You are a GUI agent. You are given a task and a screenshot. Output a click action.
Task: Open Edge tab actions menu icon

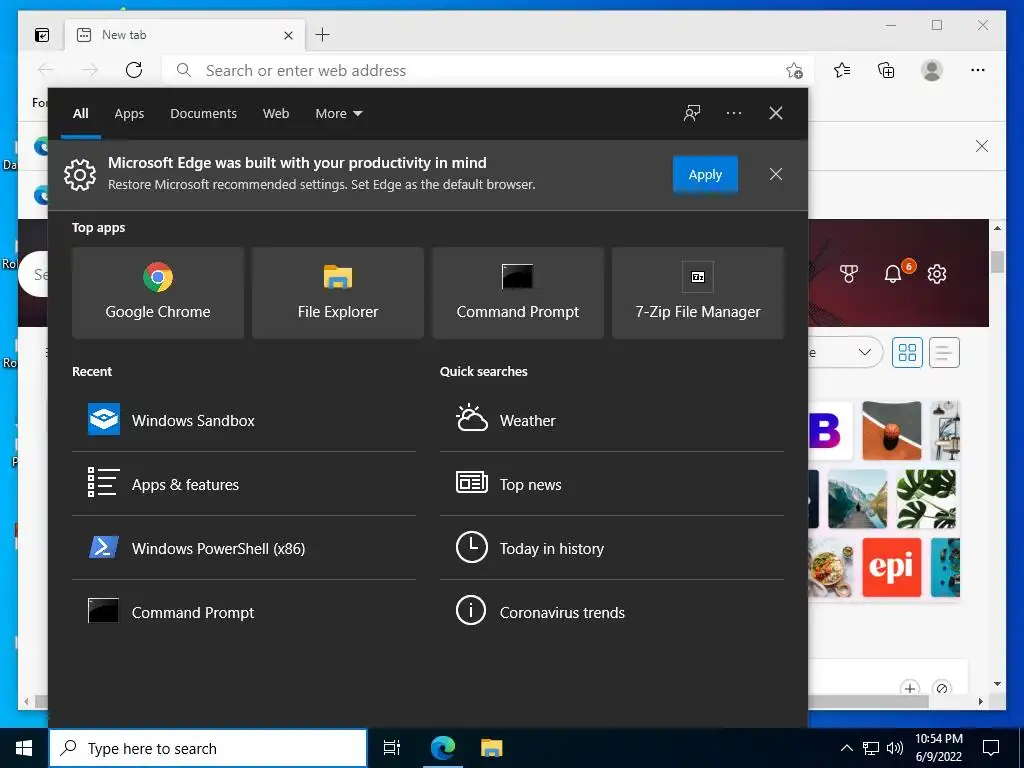tap(42, 35)
